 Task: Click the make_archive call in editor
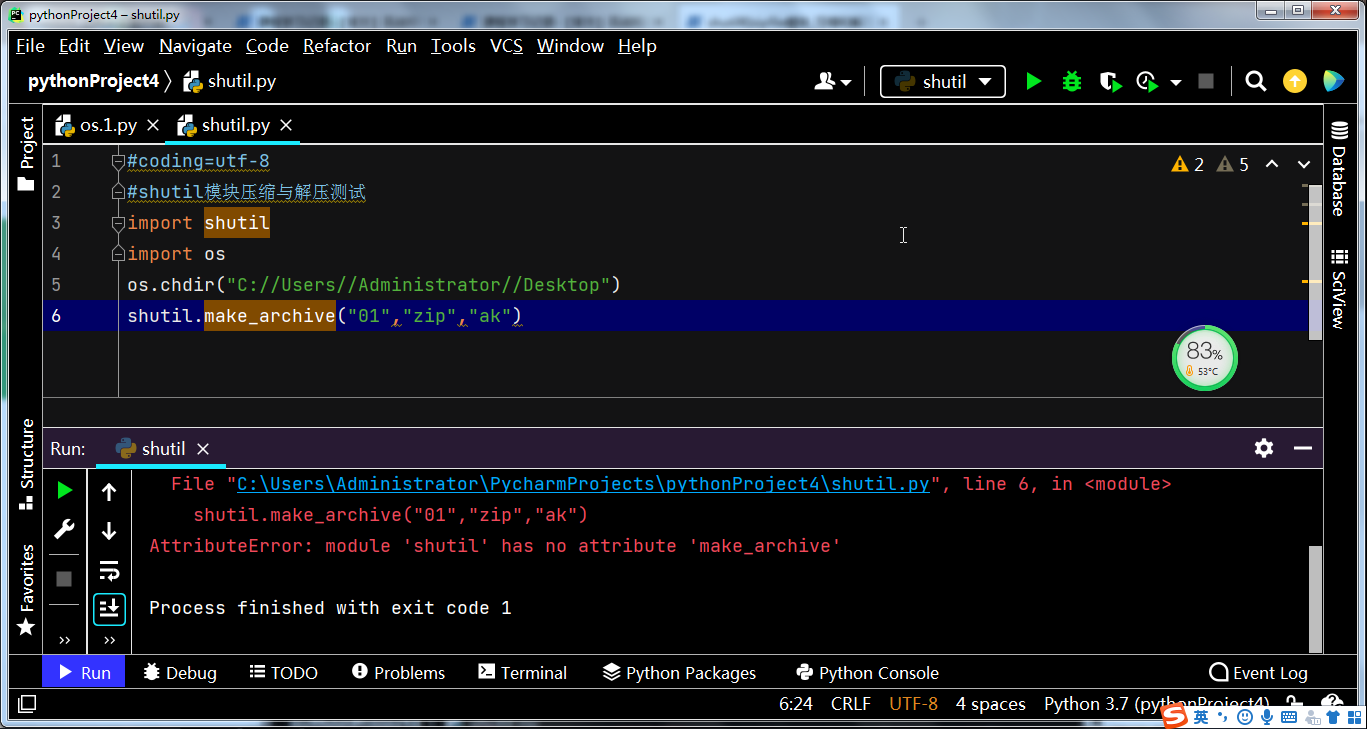point(270,316)
